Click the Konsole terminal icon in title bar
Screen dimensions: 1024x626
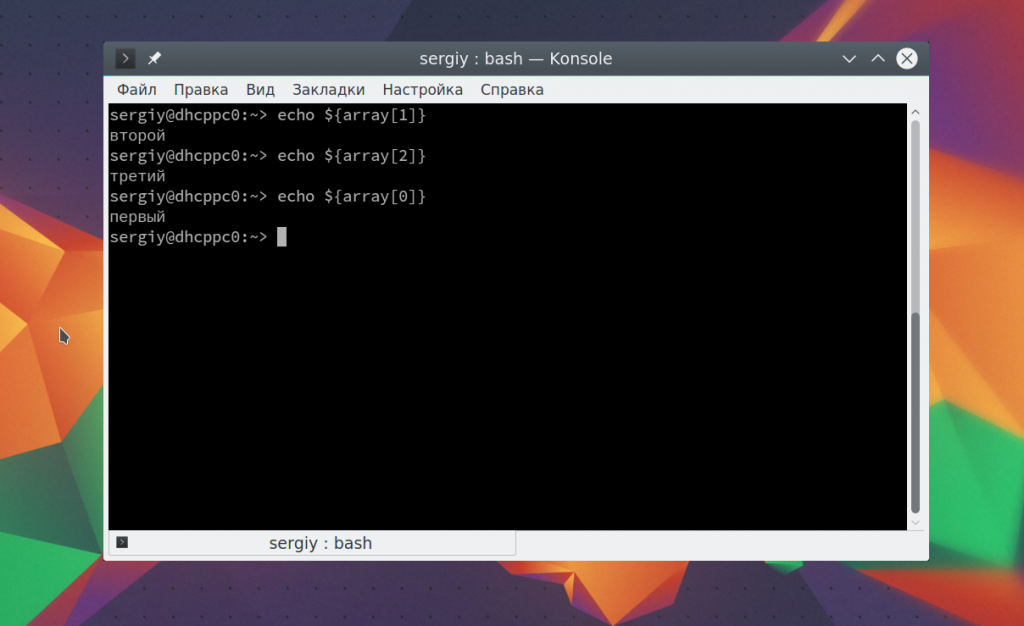click(125, 59)
